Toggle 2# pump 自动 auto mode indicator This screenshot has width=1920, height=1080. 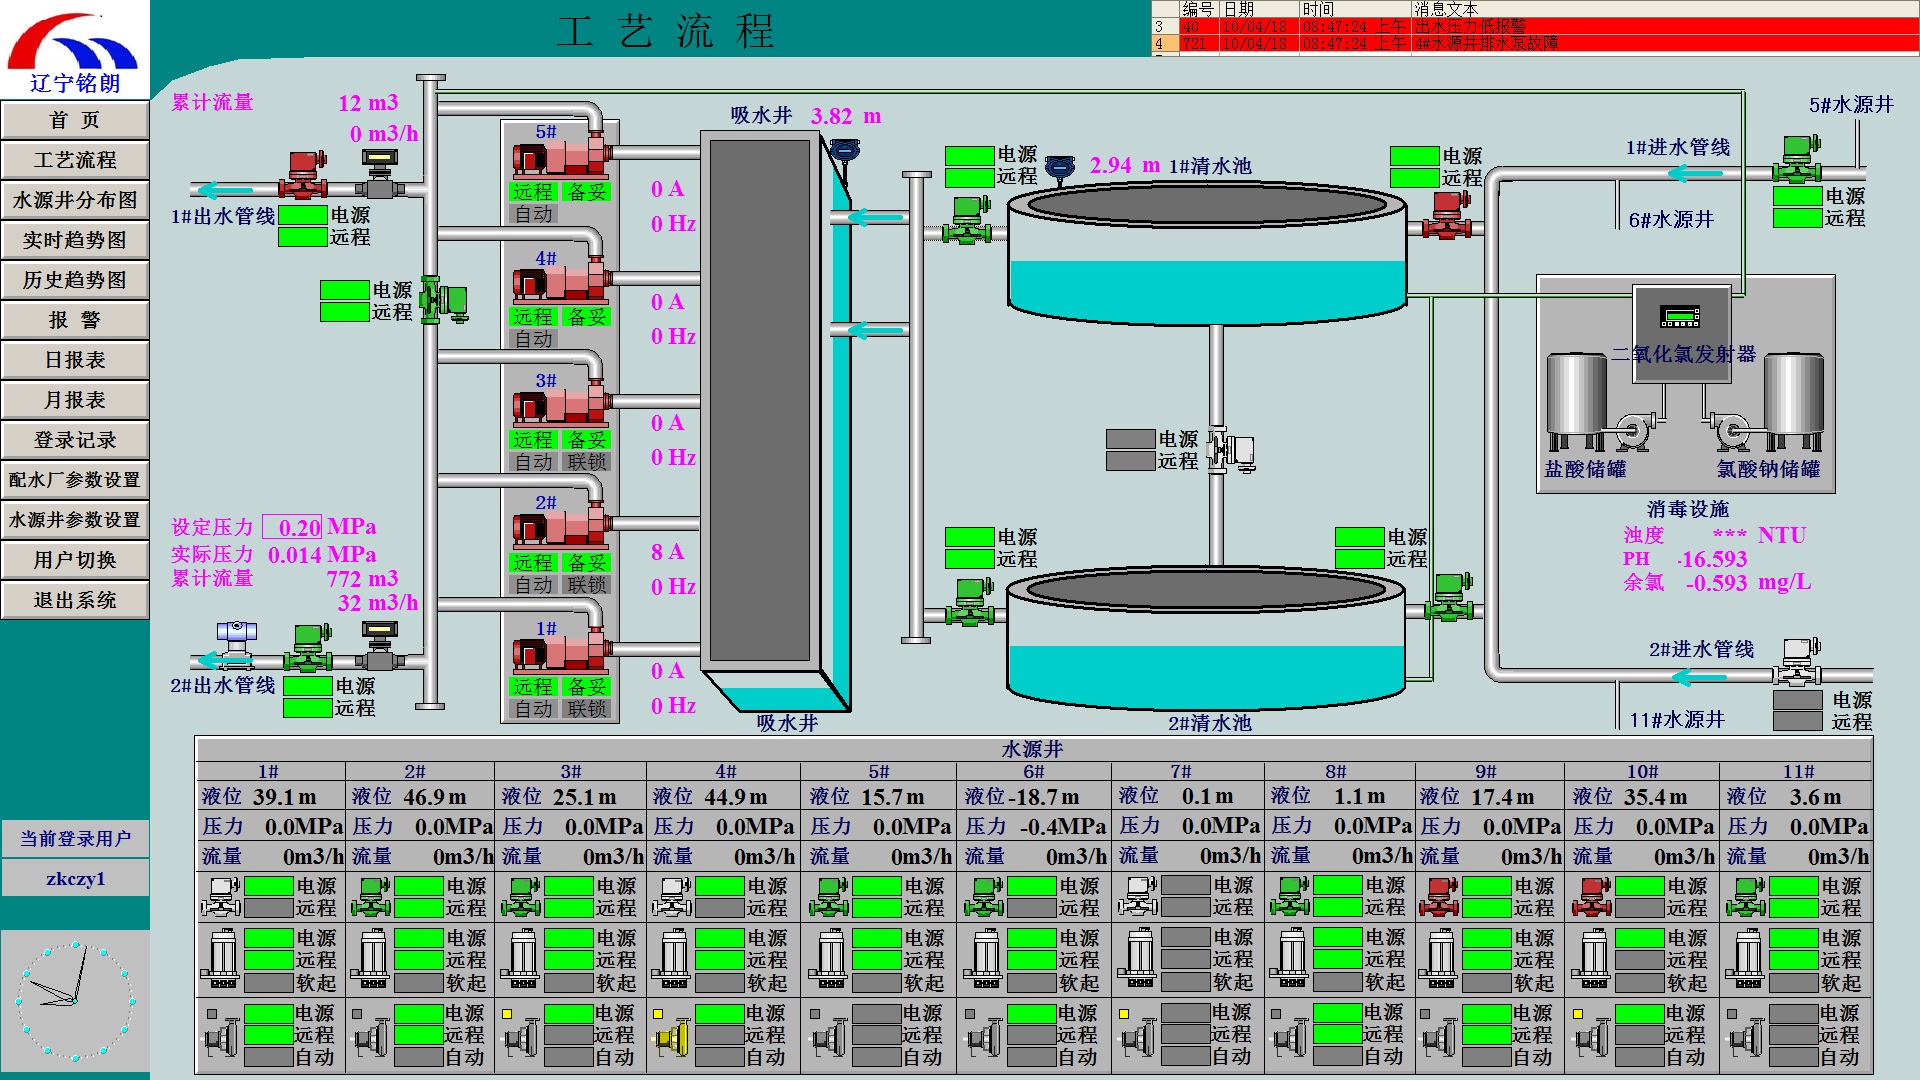534,585
